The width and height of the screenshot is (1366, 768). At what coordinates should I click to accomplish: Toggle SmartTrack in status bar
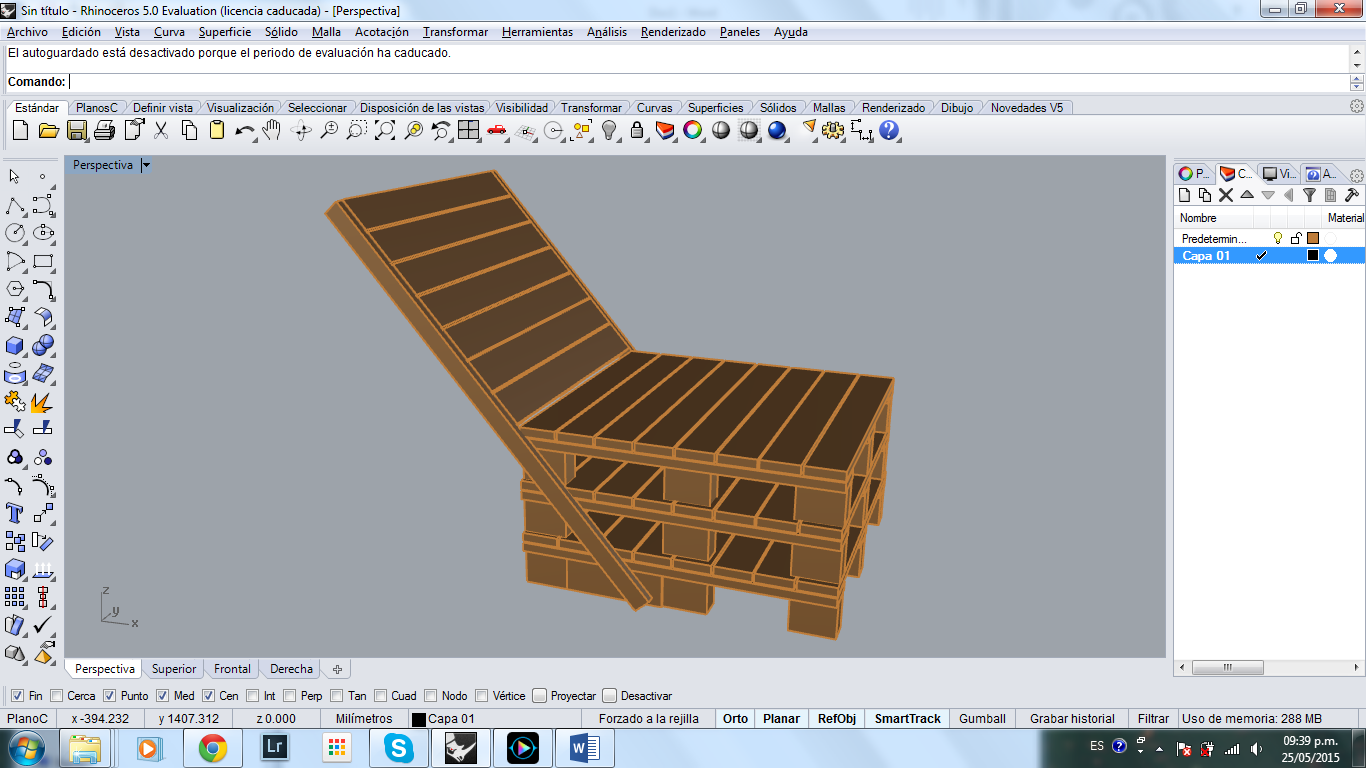908,719
